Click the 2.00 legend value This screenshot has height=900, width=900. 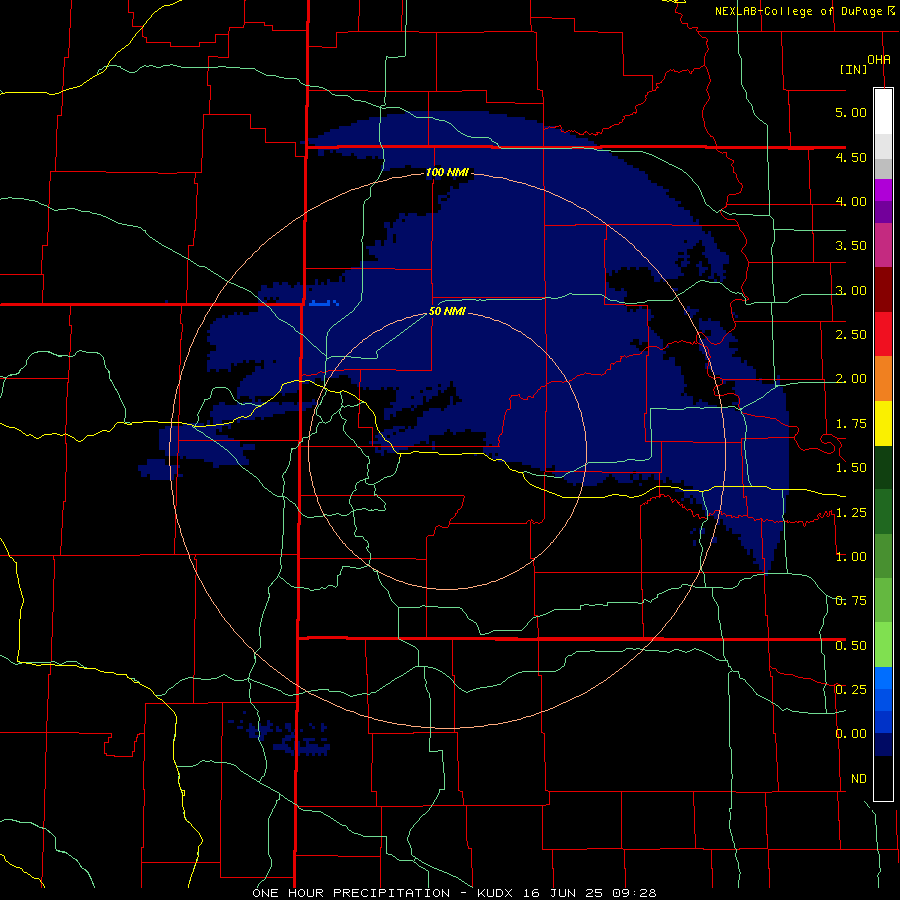tap(851, 379)
